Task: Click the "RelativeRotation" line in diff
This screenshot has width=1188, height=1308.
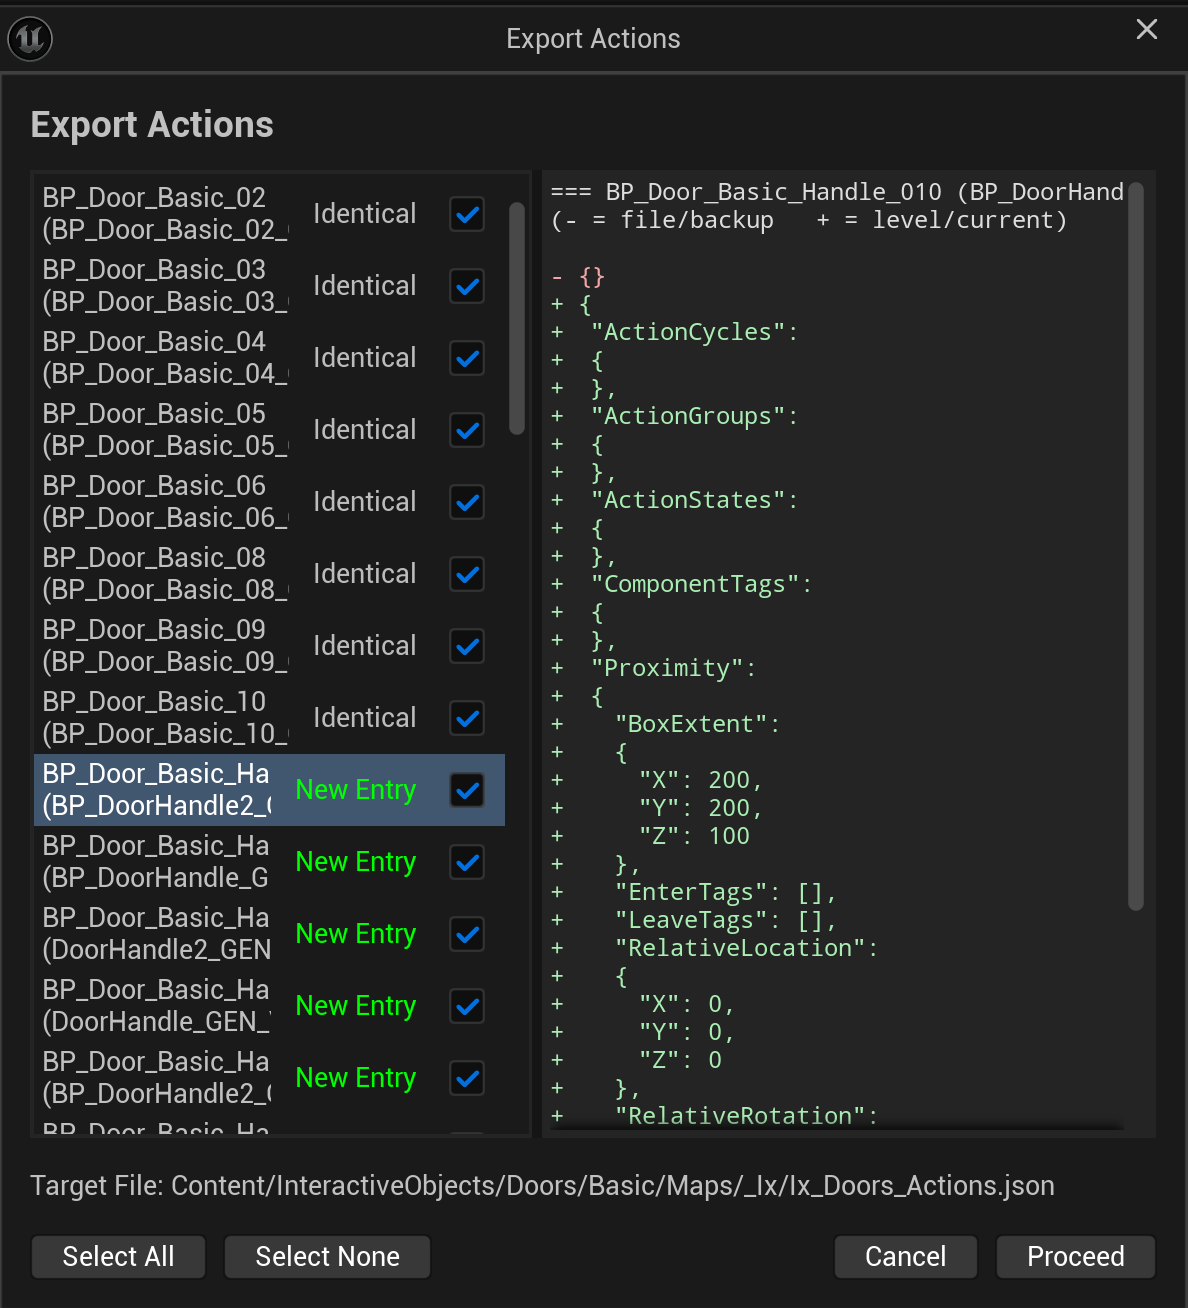Action: pos(715,1116)
